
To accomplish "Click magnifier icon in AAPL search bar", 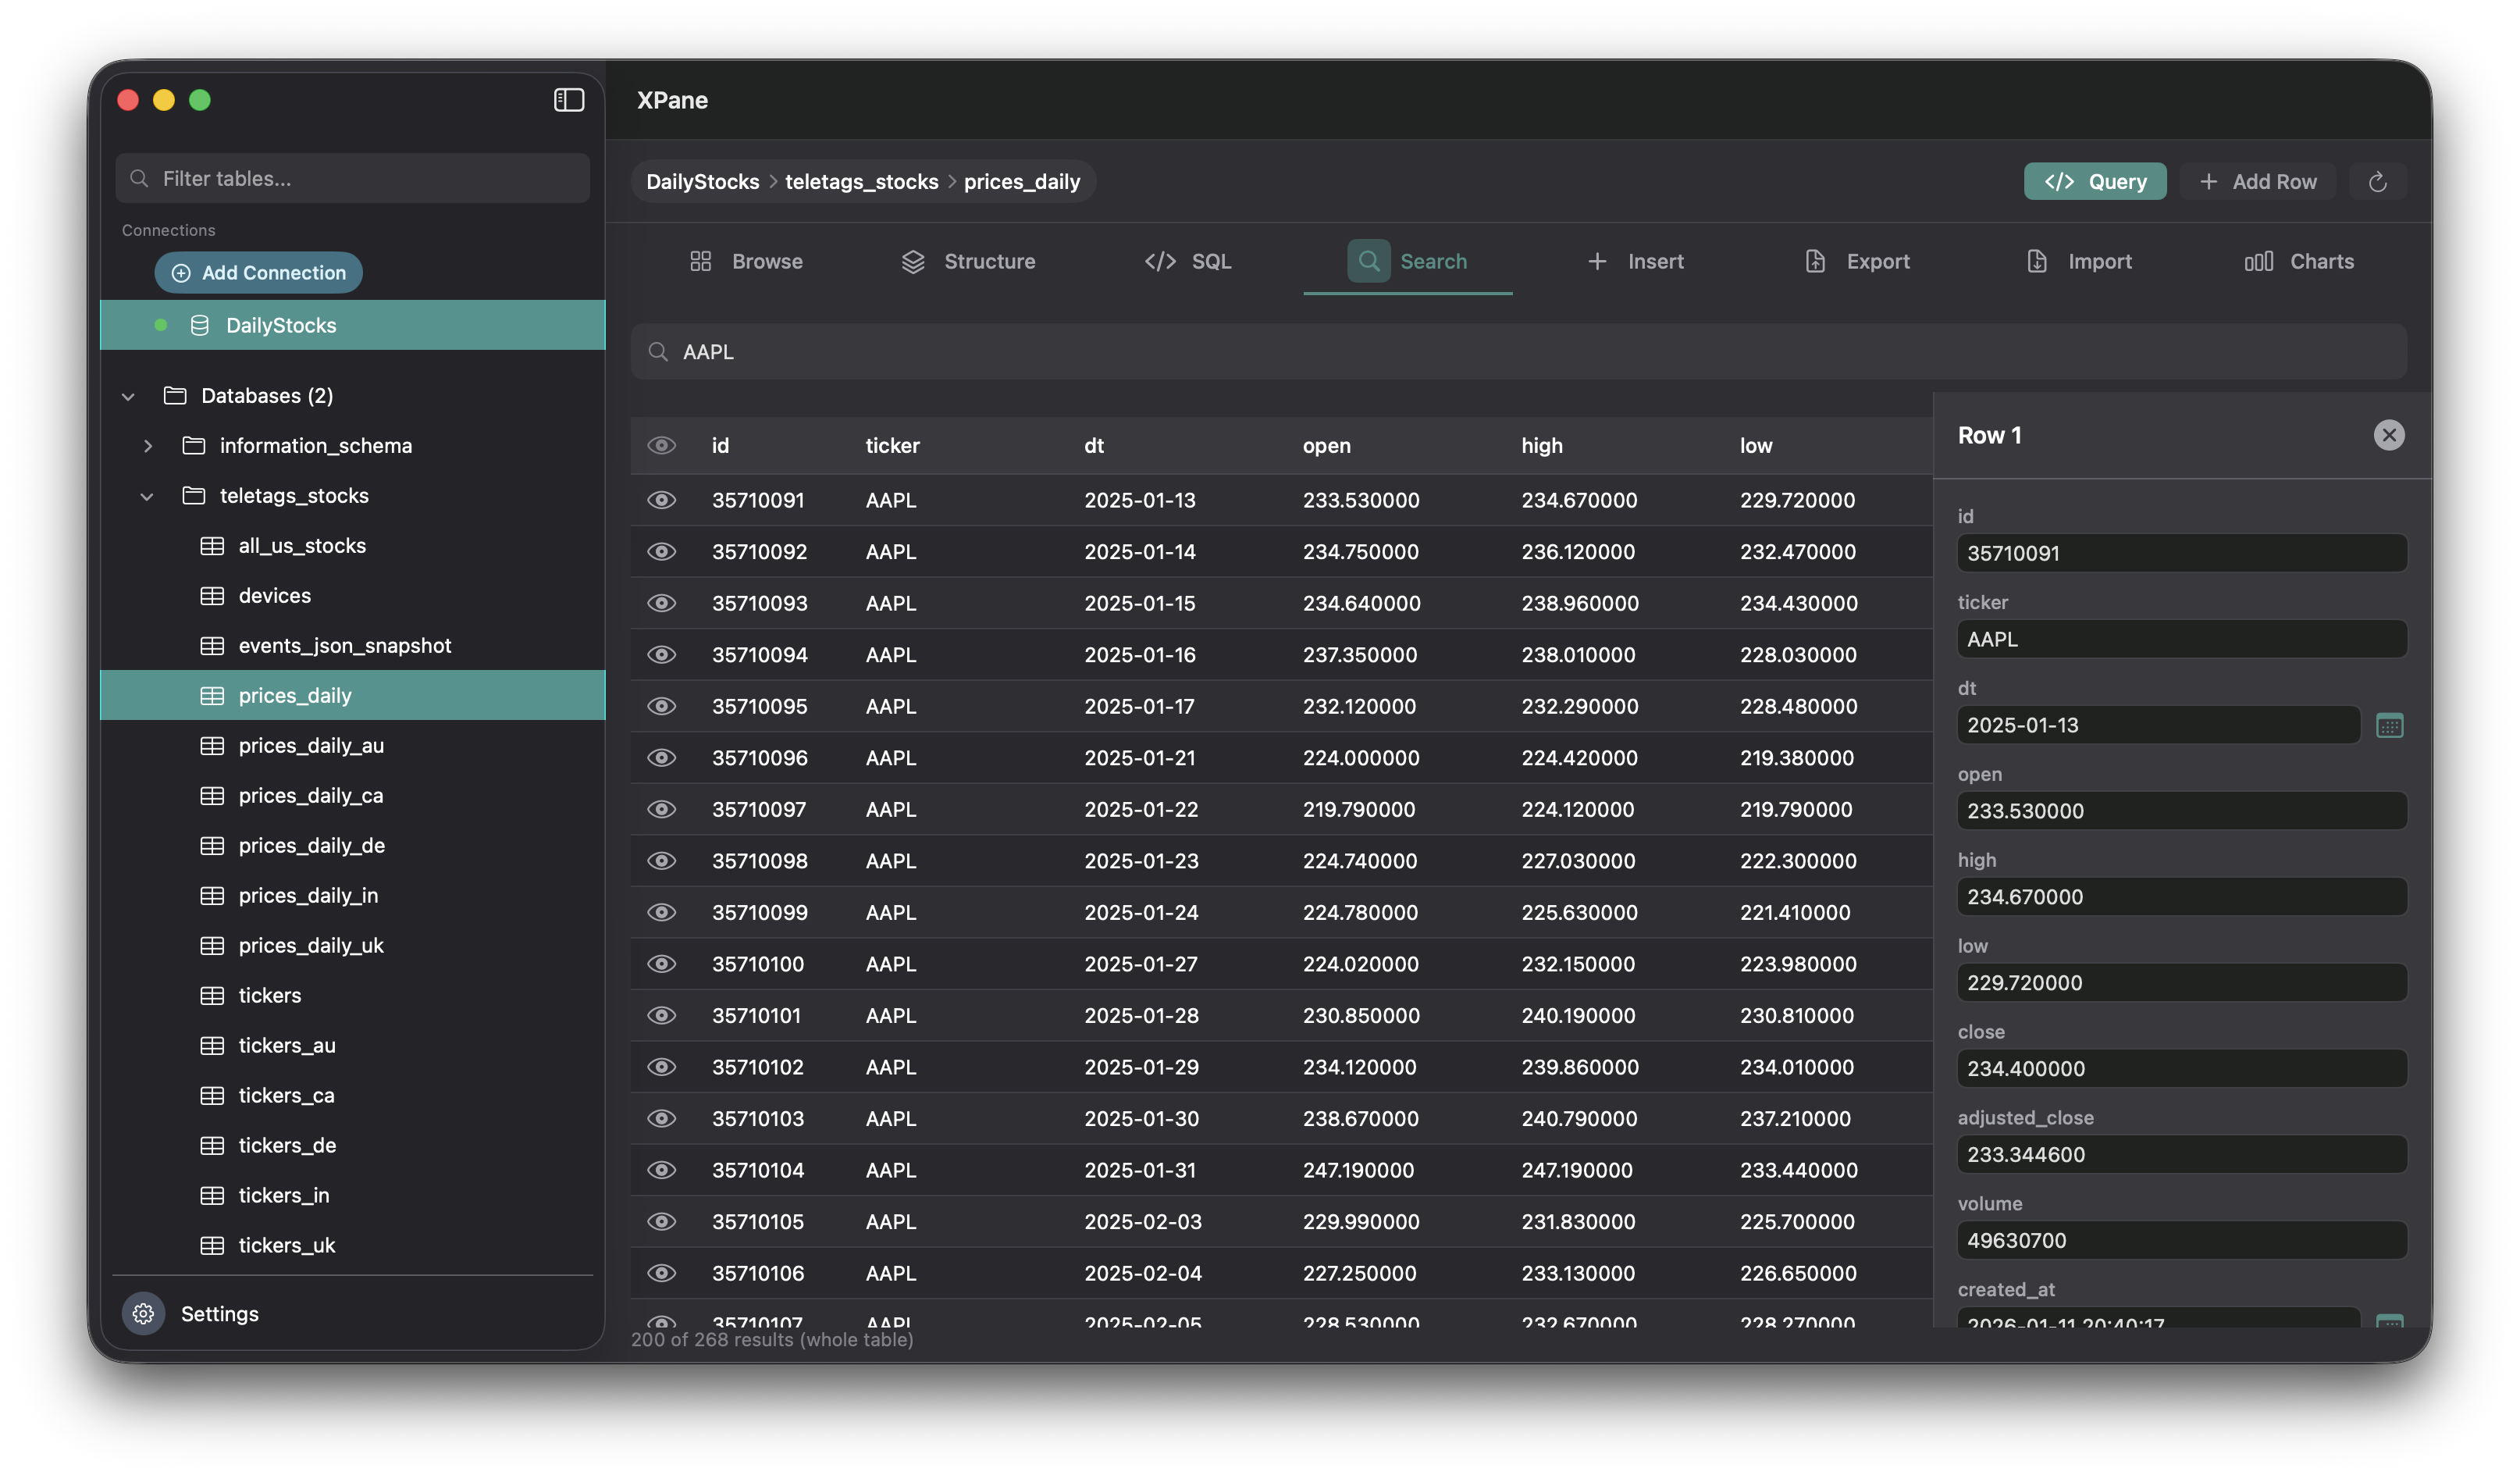I will pyautogui.click(x=658, y=352).
